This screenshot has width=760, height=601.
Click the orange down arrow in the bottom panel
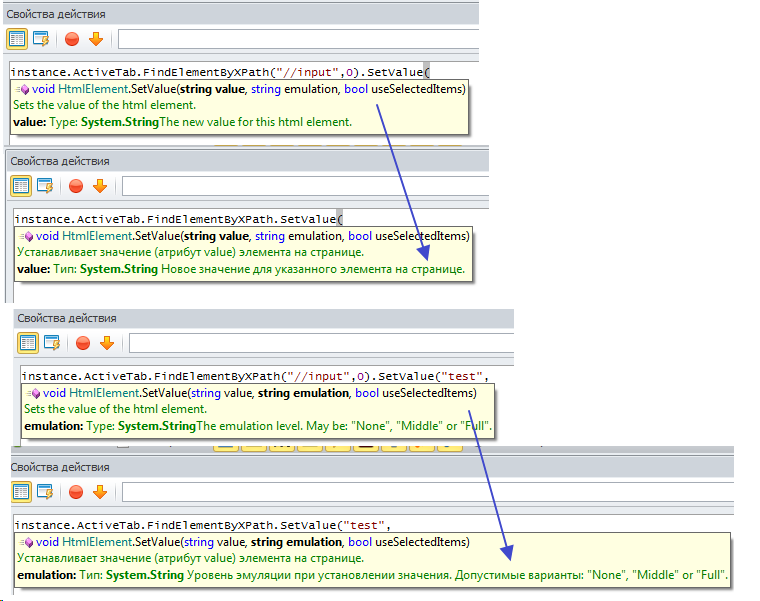coord(100,492)
